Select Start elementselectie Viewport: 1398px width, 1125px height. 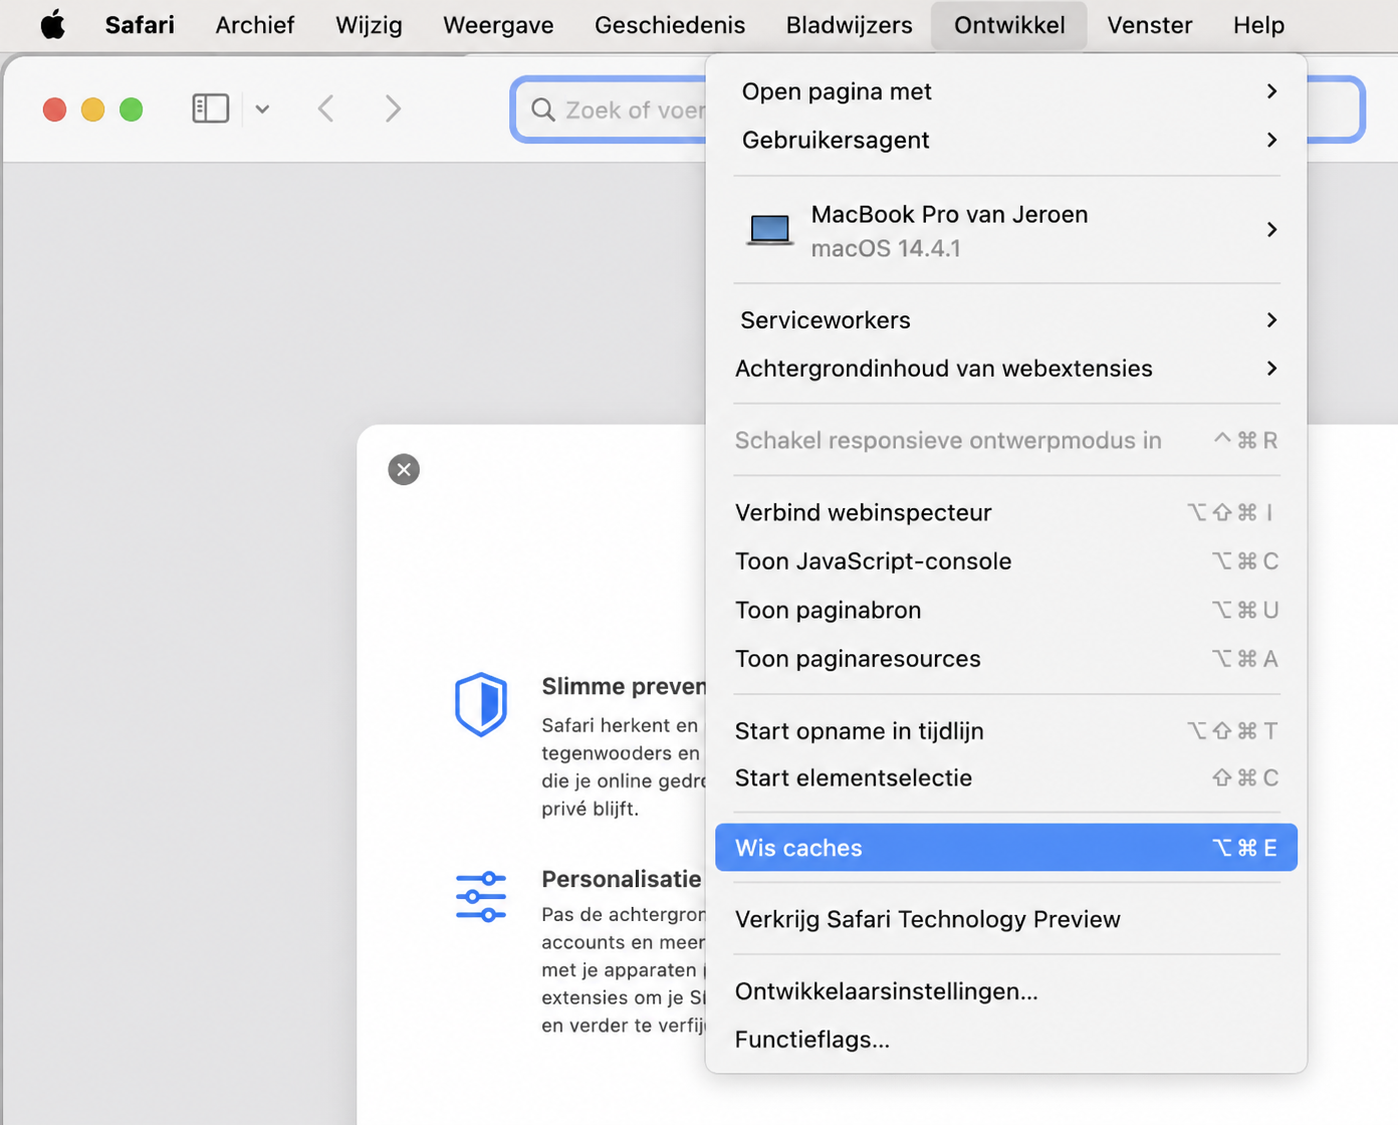pos(1007,778)
